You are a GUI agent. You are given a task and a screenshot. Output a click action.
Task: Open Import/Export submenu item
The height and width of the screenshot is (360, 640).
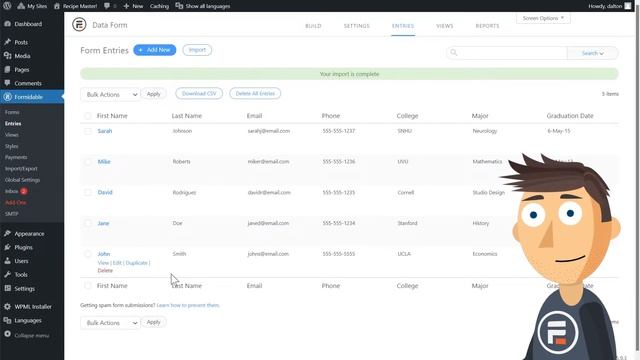21,169
